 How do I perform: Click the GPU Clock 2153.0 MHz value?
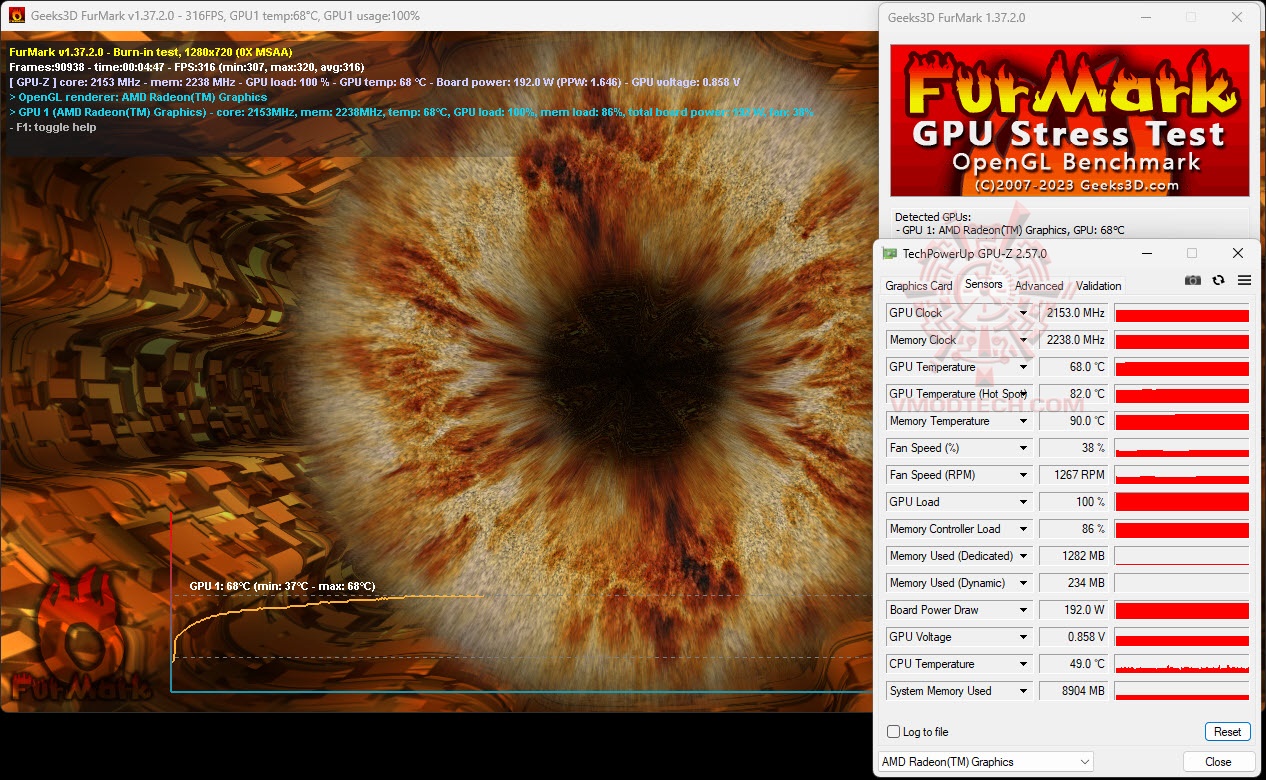tap(1073, 313)
